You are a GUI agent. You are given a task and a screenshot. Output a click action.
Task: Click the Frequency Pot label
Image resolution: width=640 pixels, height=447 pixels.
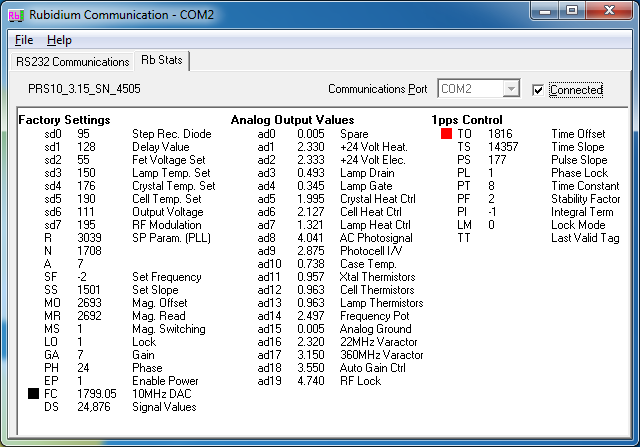pos(375,316)
